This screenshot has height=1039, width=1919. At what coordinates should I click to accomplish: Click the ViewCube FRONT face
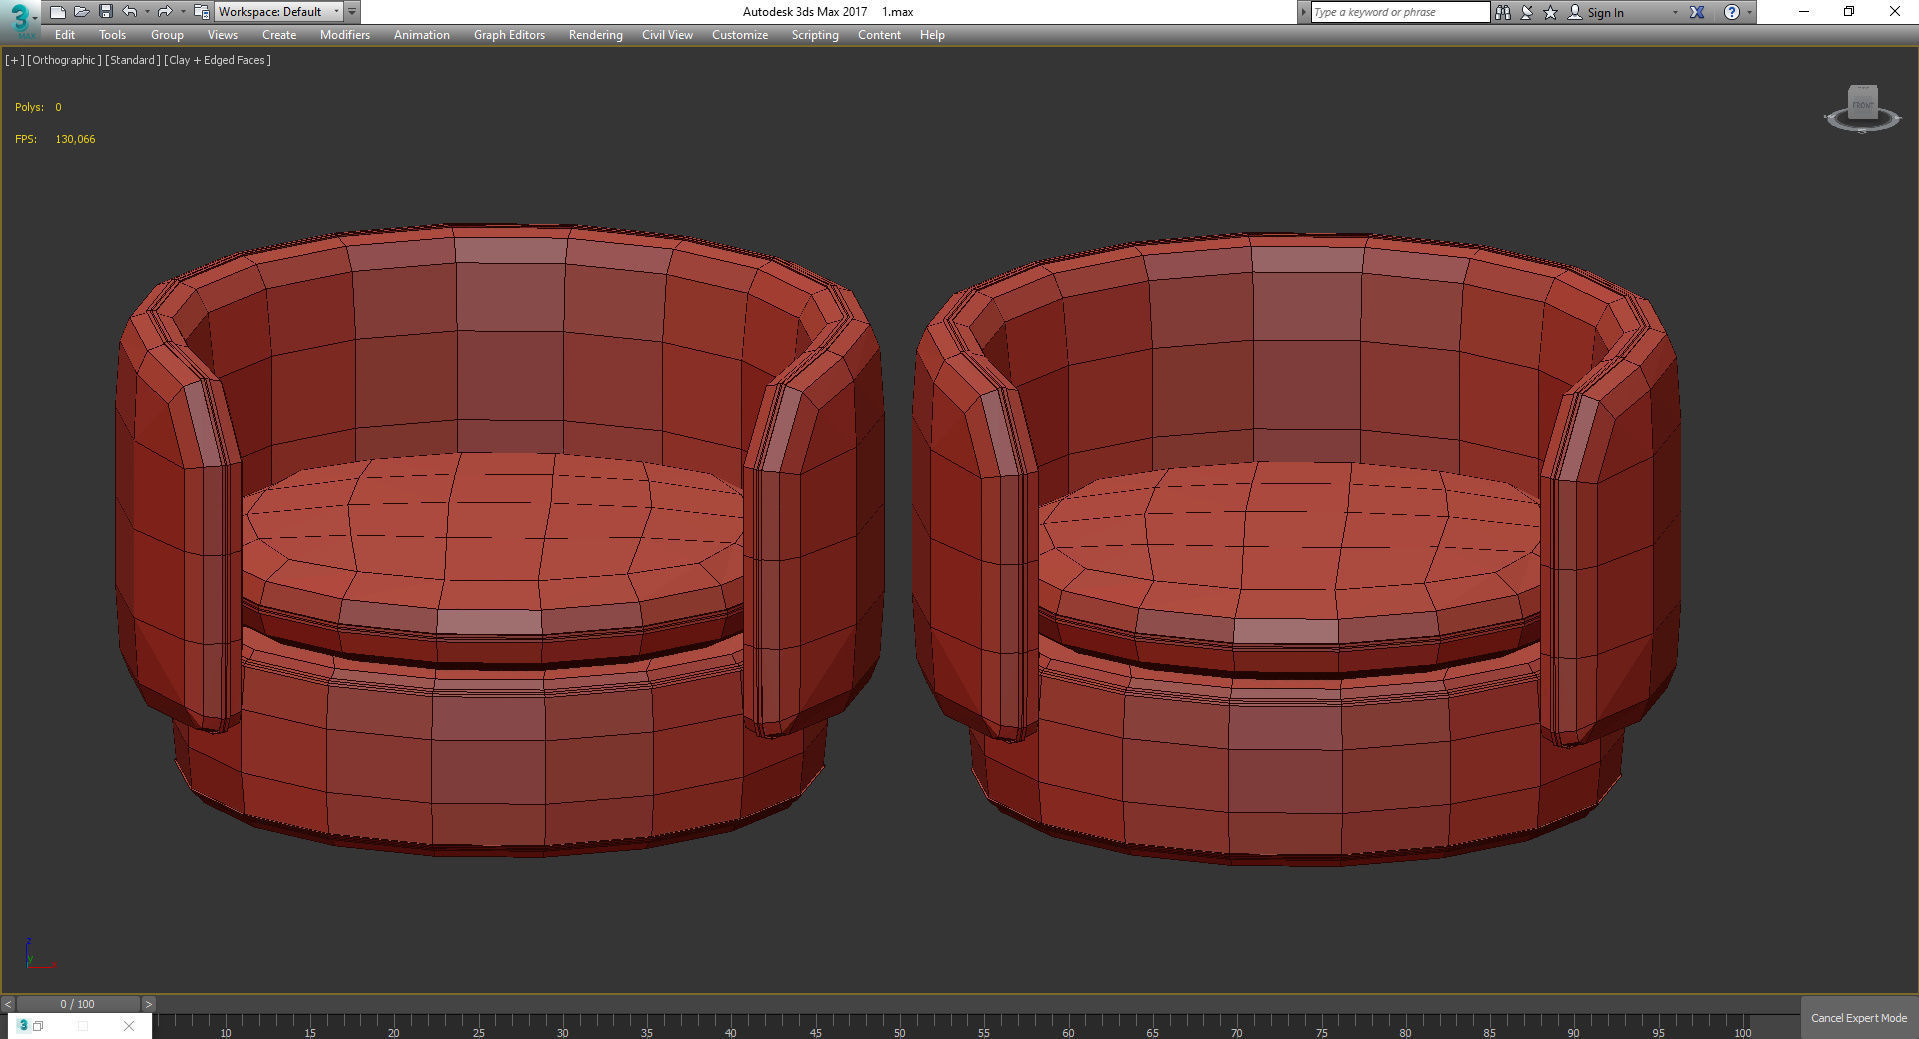pos(1862,102)
